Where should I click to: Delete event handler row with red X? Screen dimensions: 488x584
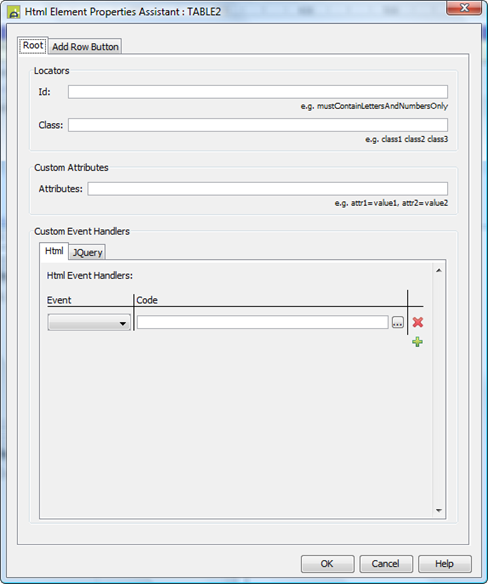click(x=418, y=322)
